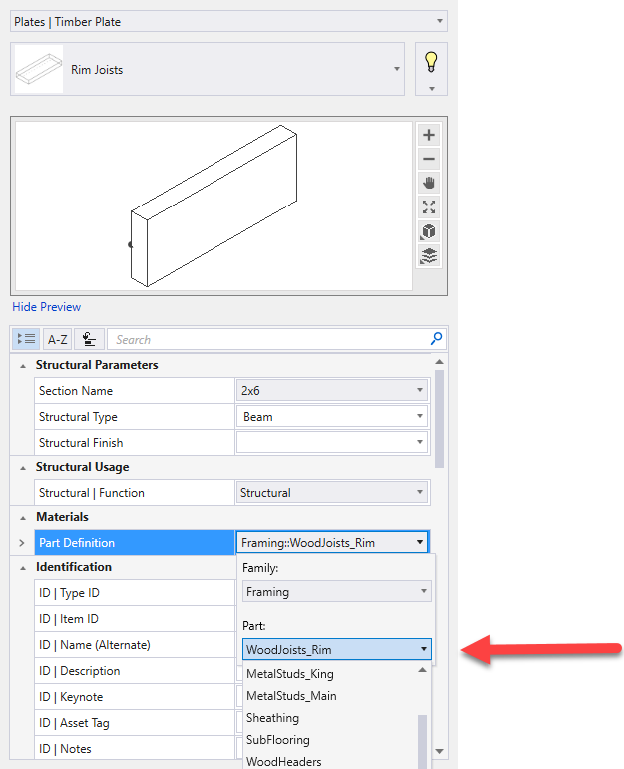Click the part list scrollbar thumb
This screenshot has height=769, width=624.
pyautogui.click(x=422, y=742)
